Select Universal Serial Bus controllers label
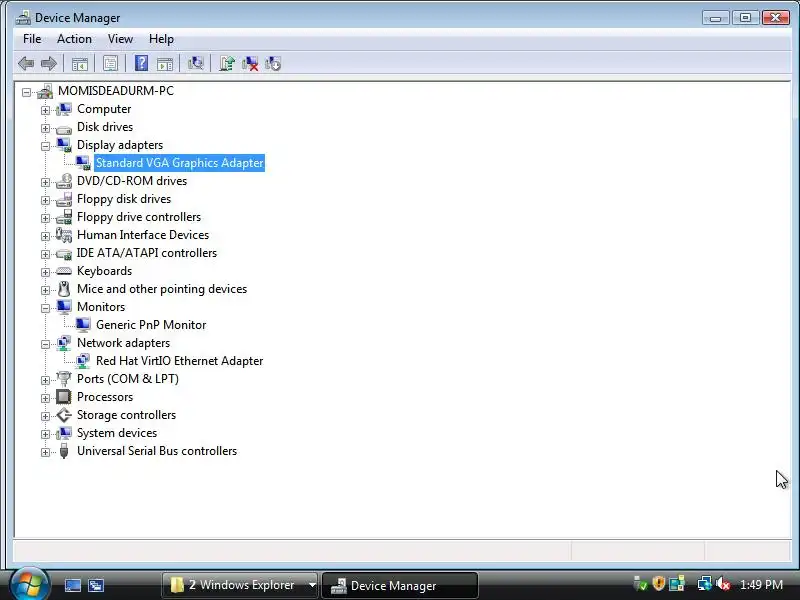The height and width of the screenshot is (600, 800). coord(157,451)
